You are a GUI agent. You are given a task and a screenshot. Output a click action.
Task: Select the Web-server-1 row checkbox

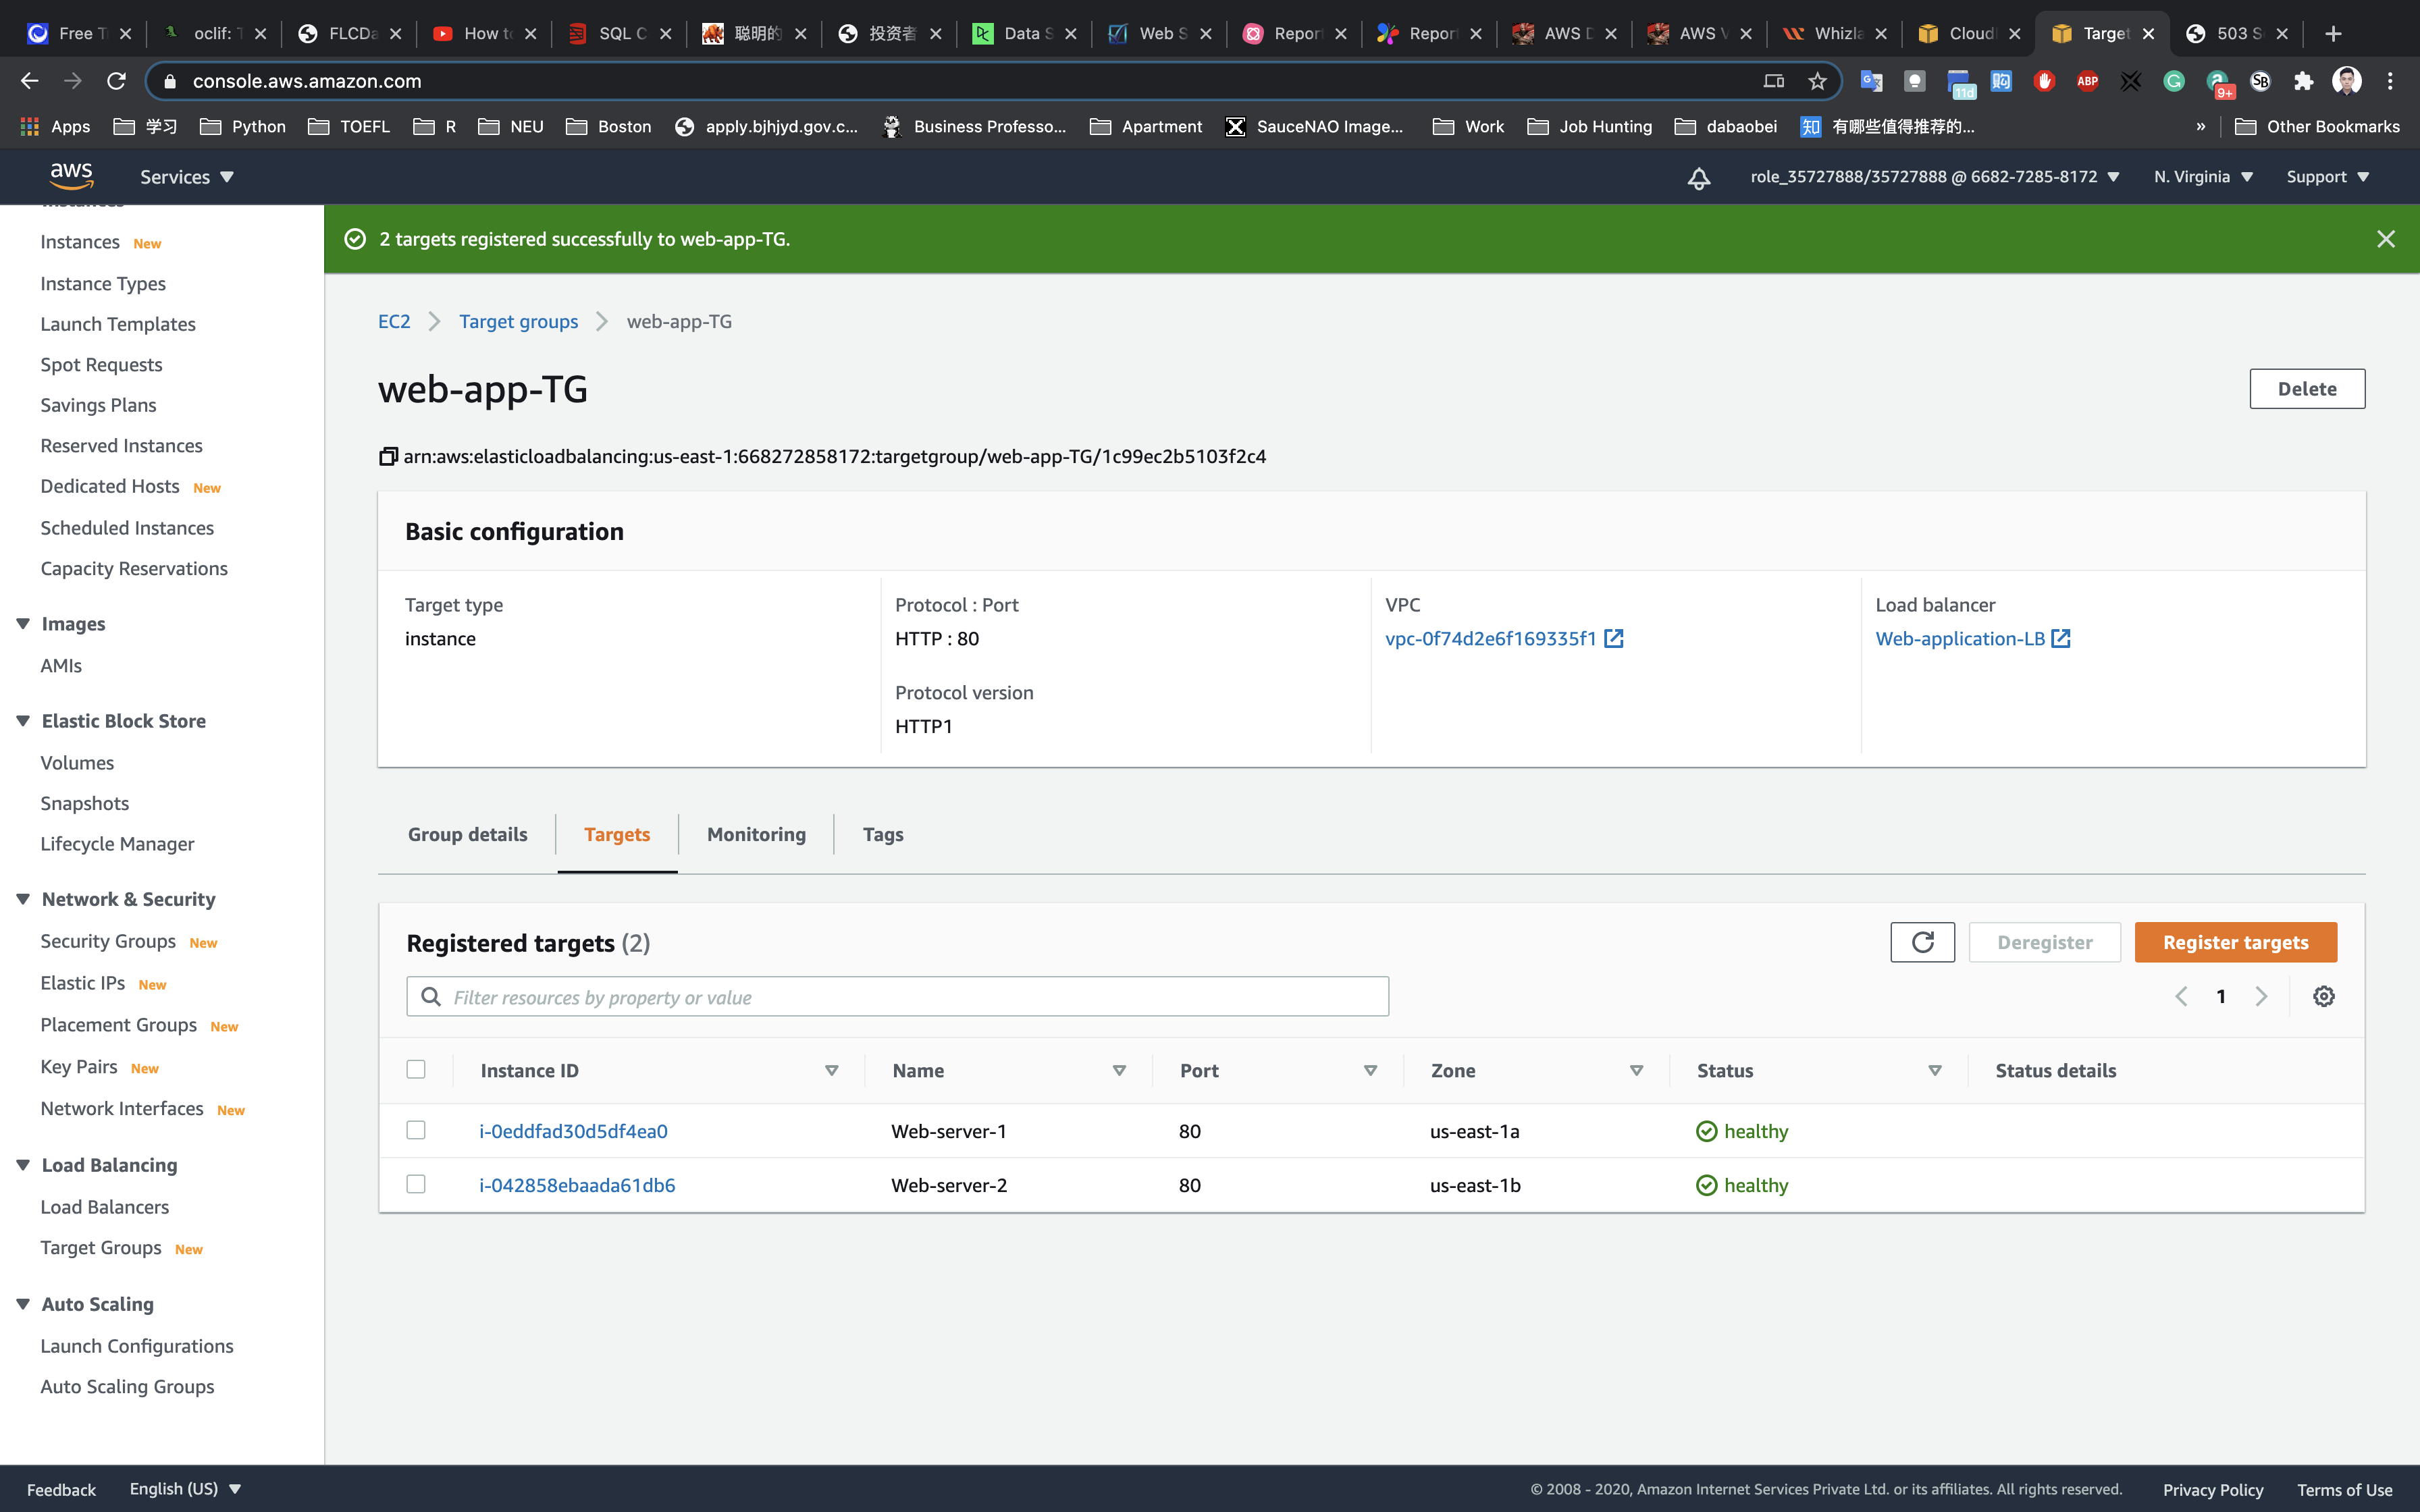click(x=416, y=1130)
